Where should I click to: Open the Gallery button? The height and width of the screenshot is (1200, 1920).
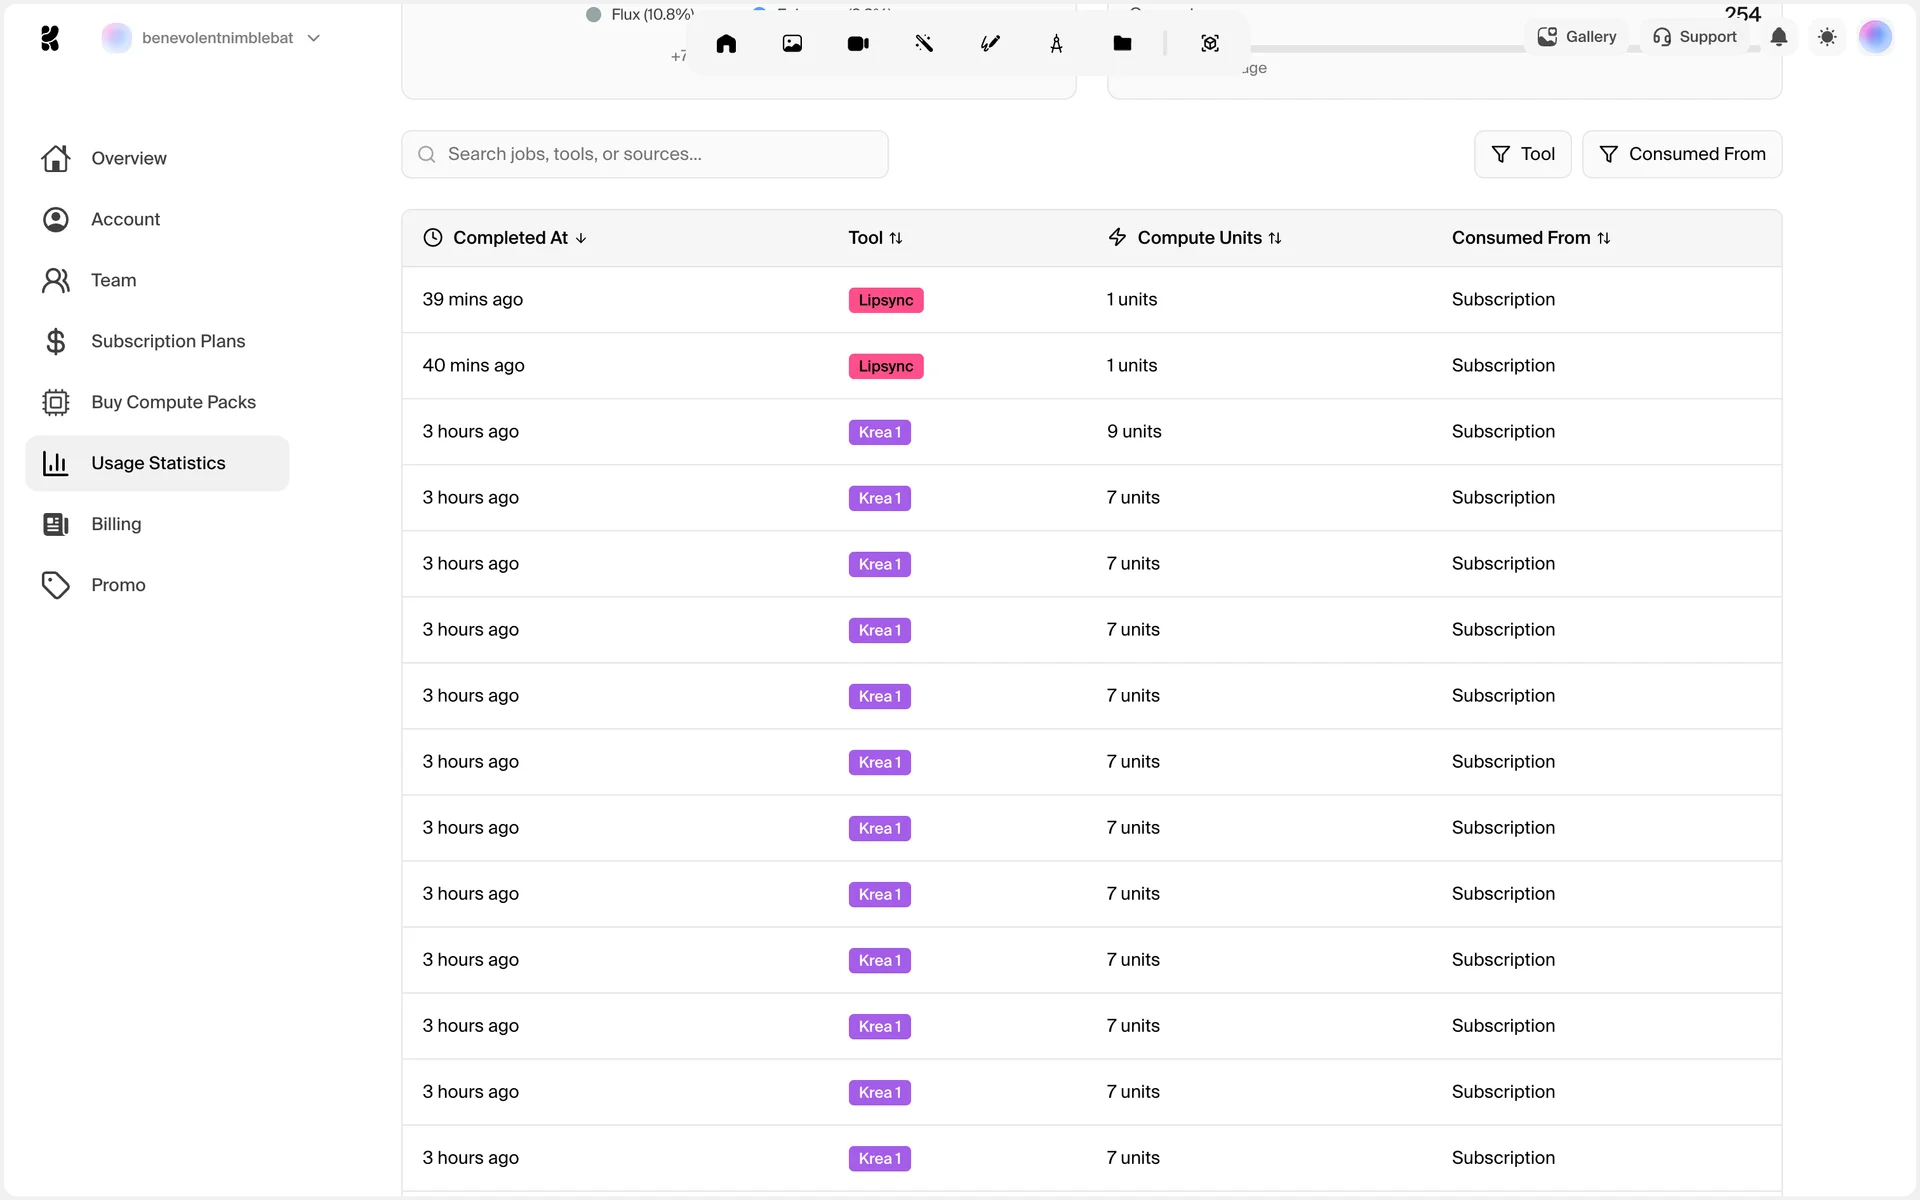1577,37
